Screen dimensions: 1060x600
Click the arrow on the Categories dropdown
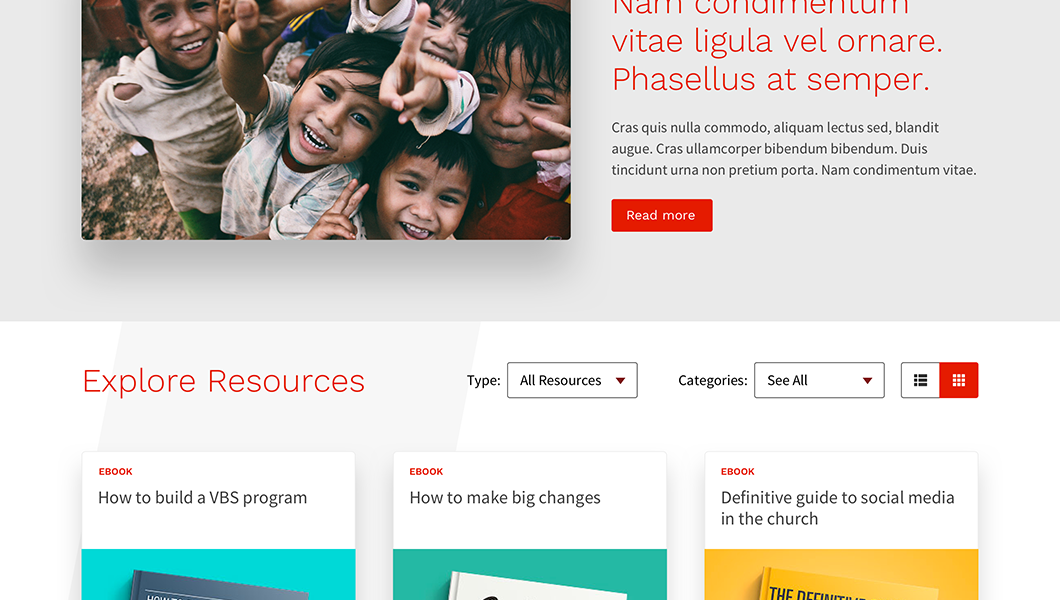(867, 381)
